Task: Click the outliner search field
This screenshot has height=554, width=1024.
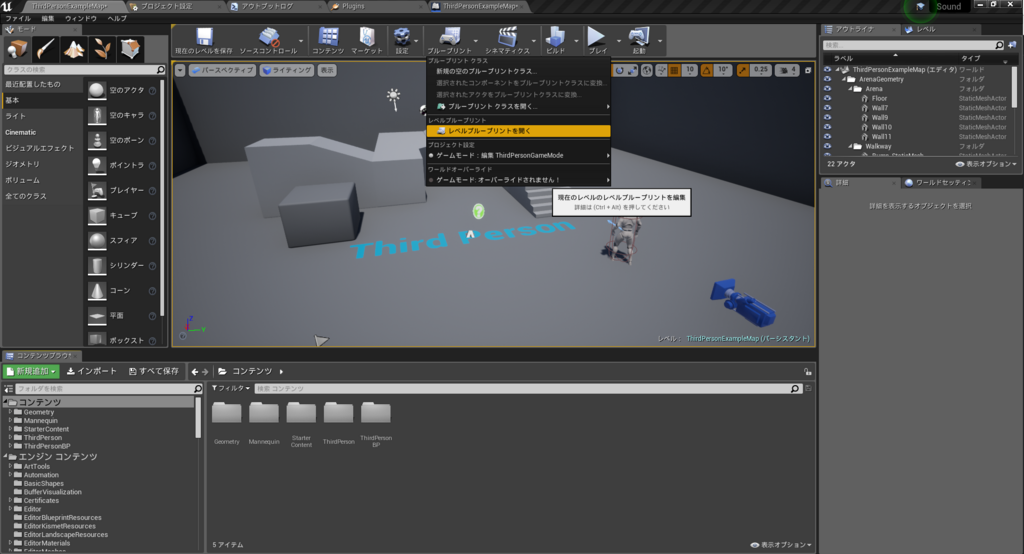Action: pyautogui.click(x=912, y=45)
